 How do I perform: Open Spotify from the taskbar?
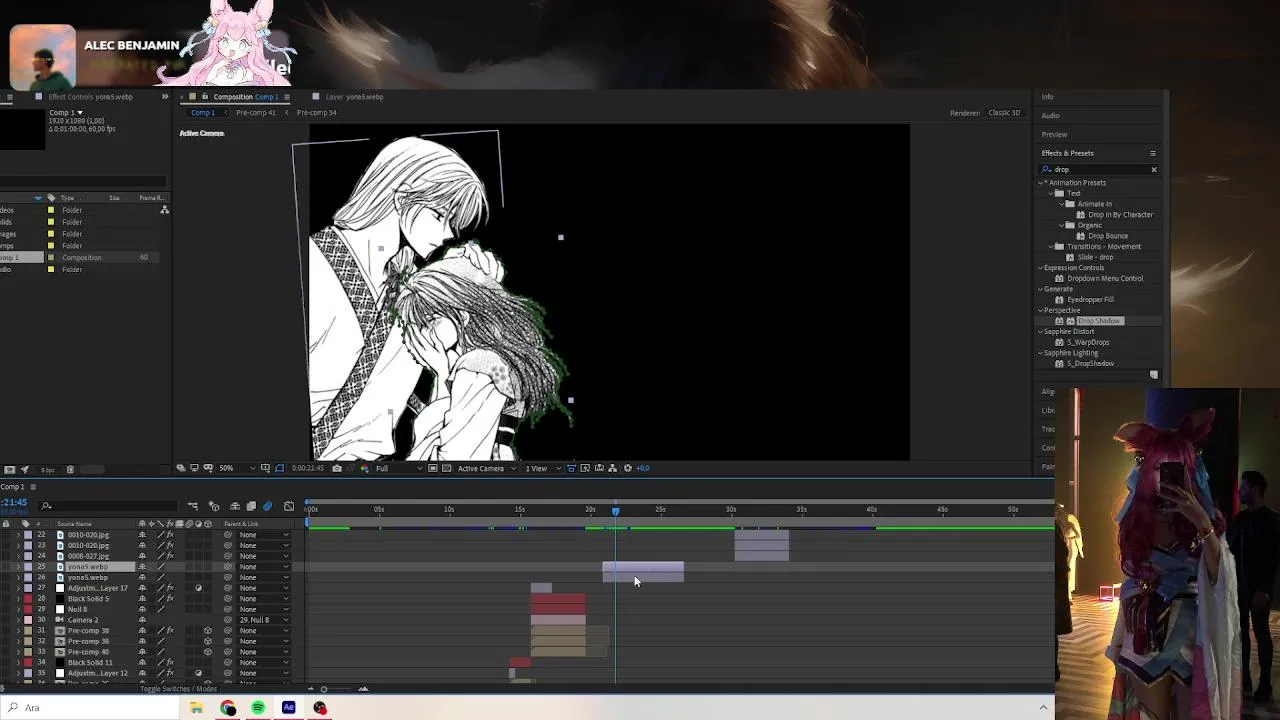click(x=258, y=708)
